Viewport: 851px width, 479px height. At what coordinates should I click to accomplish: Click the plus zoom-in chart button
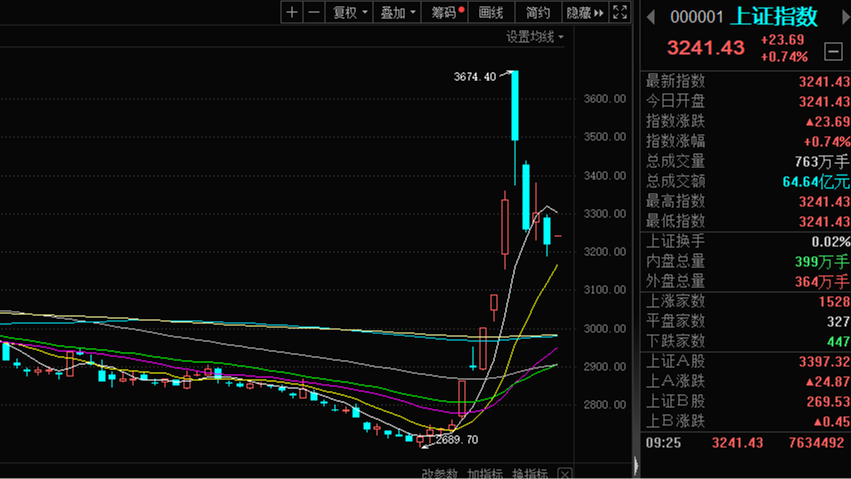click(291, 12)
